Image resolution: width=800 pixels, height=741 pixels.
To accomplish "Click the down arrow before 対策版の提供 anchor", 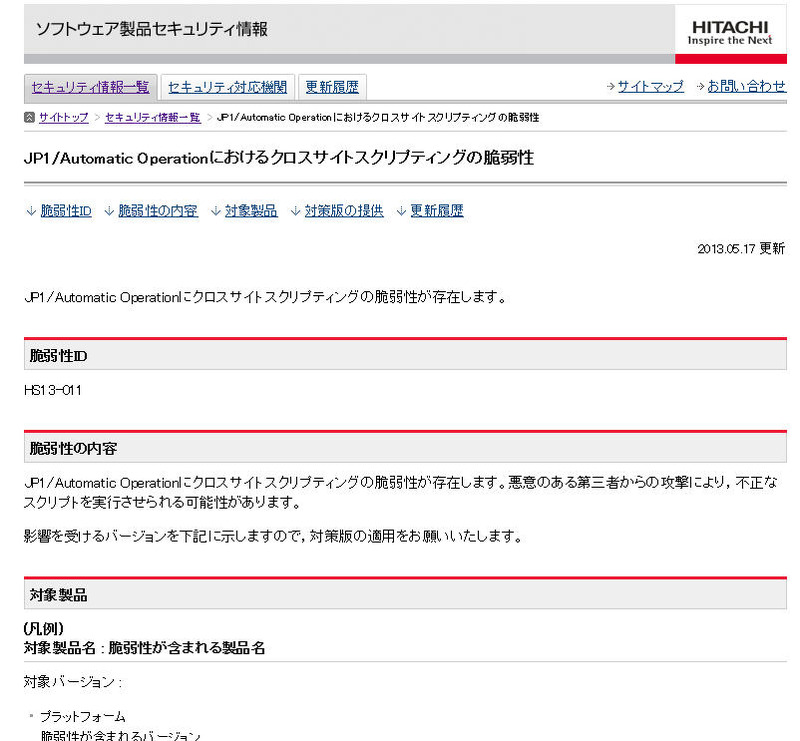I will click(295, 211).
